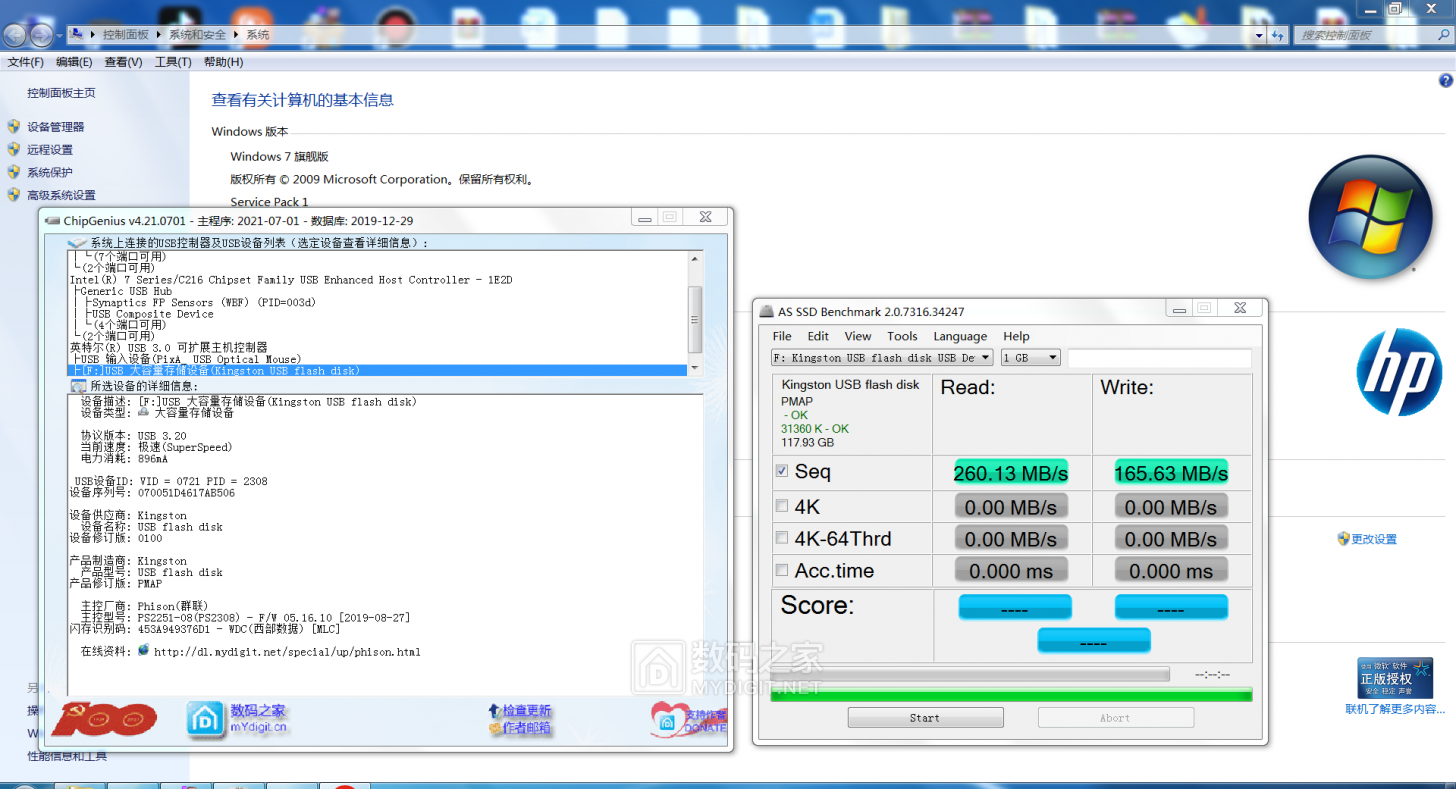Open the 编辑(E) menu in Control Panel
This screenshot has height=789, width=1456.
[x=74, y=62]
